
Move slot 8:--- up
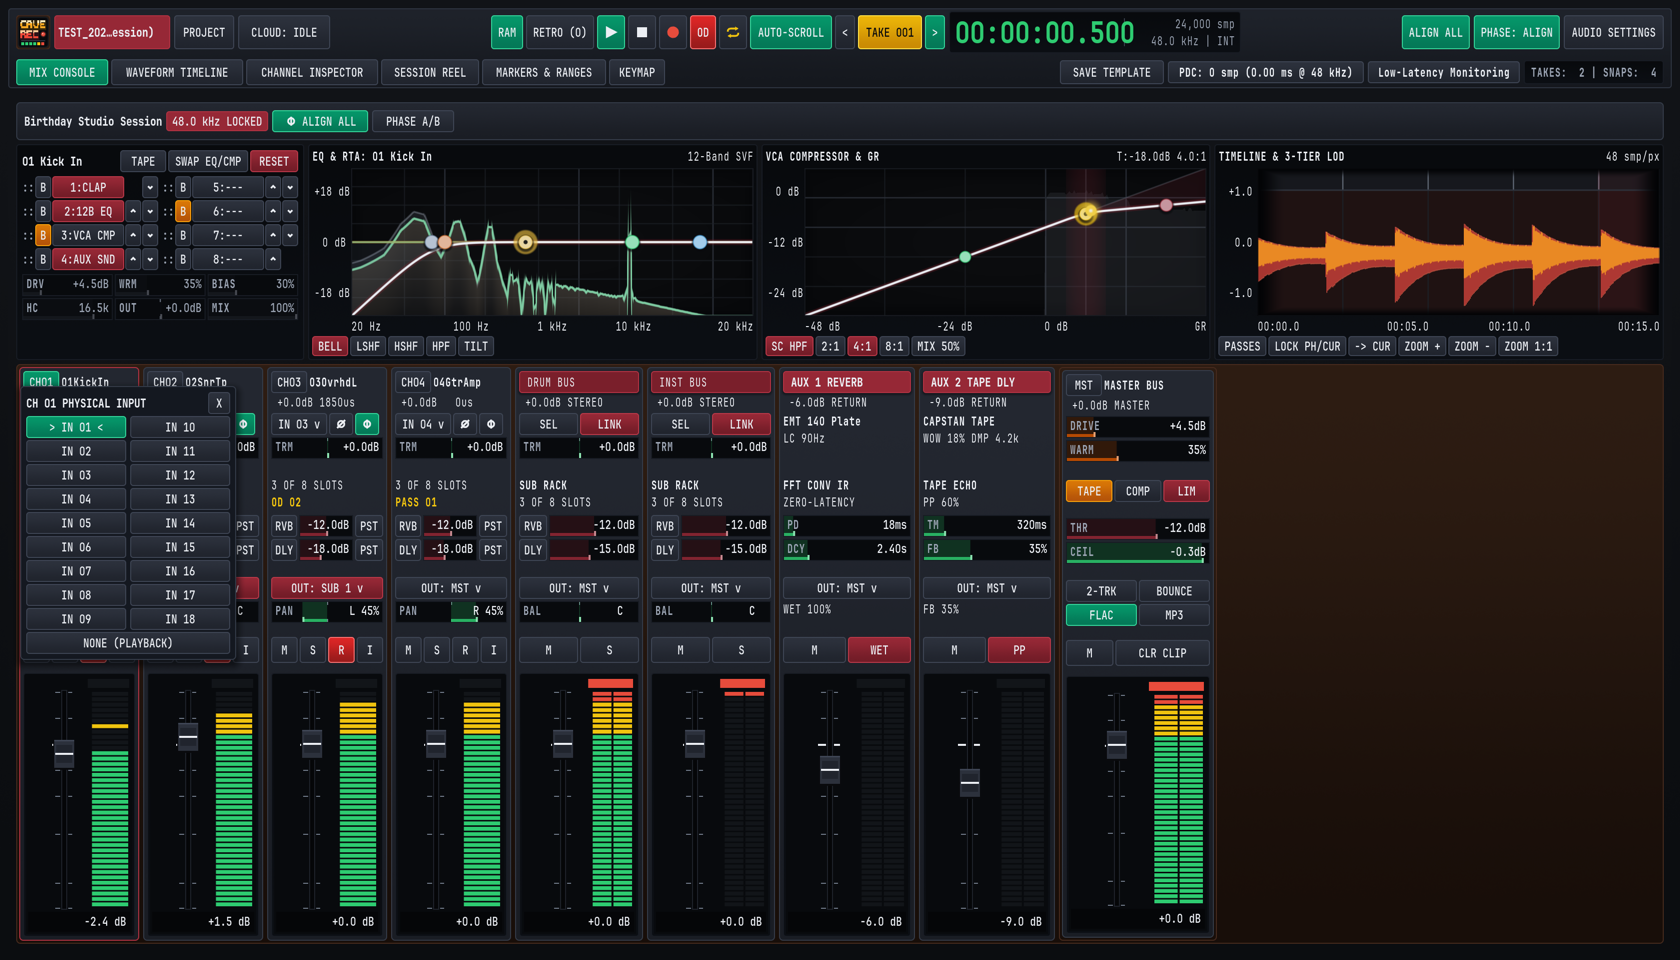pyautogui.click(x=273, y=259)
